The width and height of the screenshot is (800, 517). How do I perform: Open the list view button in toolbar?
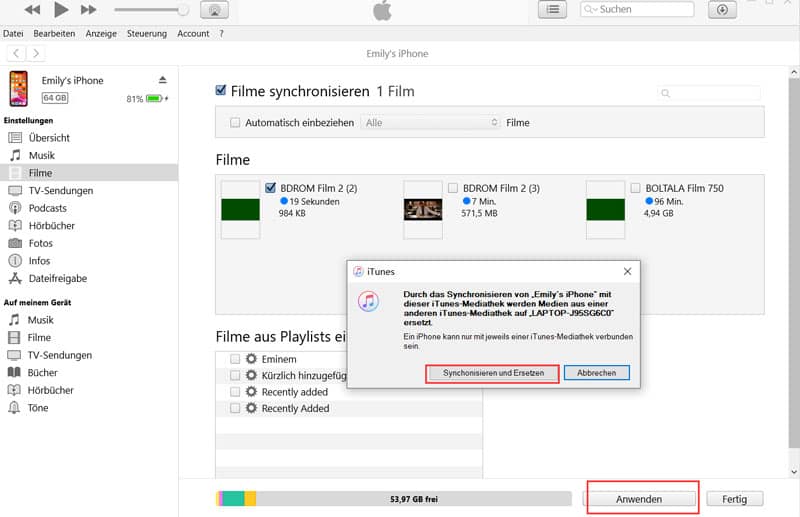(552, 9)
